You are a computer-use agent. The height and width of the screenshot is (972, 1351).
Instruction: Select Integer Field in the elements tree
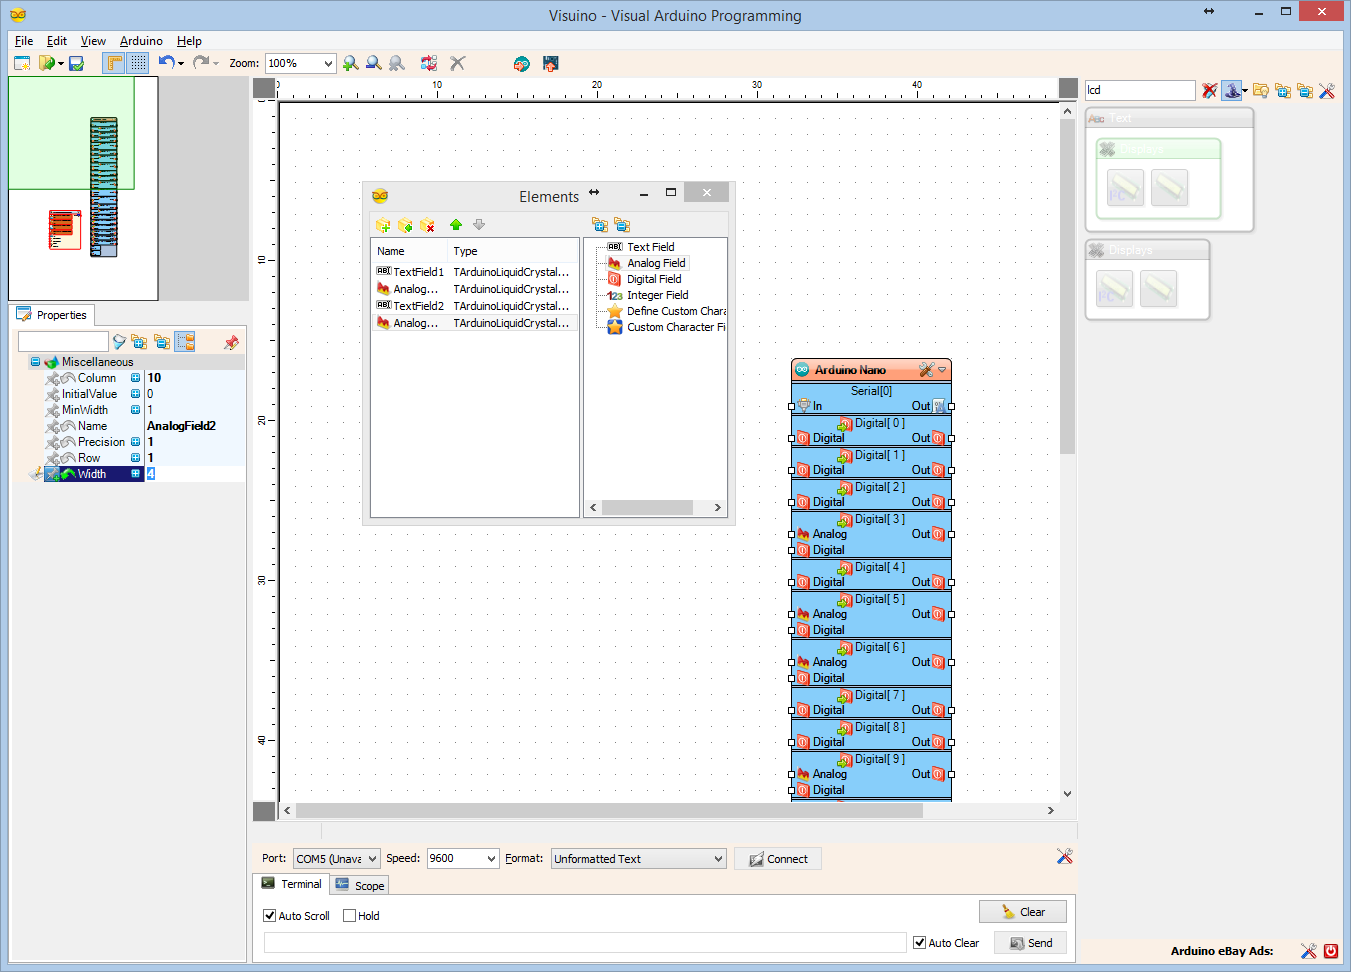pos(657,295)
